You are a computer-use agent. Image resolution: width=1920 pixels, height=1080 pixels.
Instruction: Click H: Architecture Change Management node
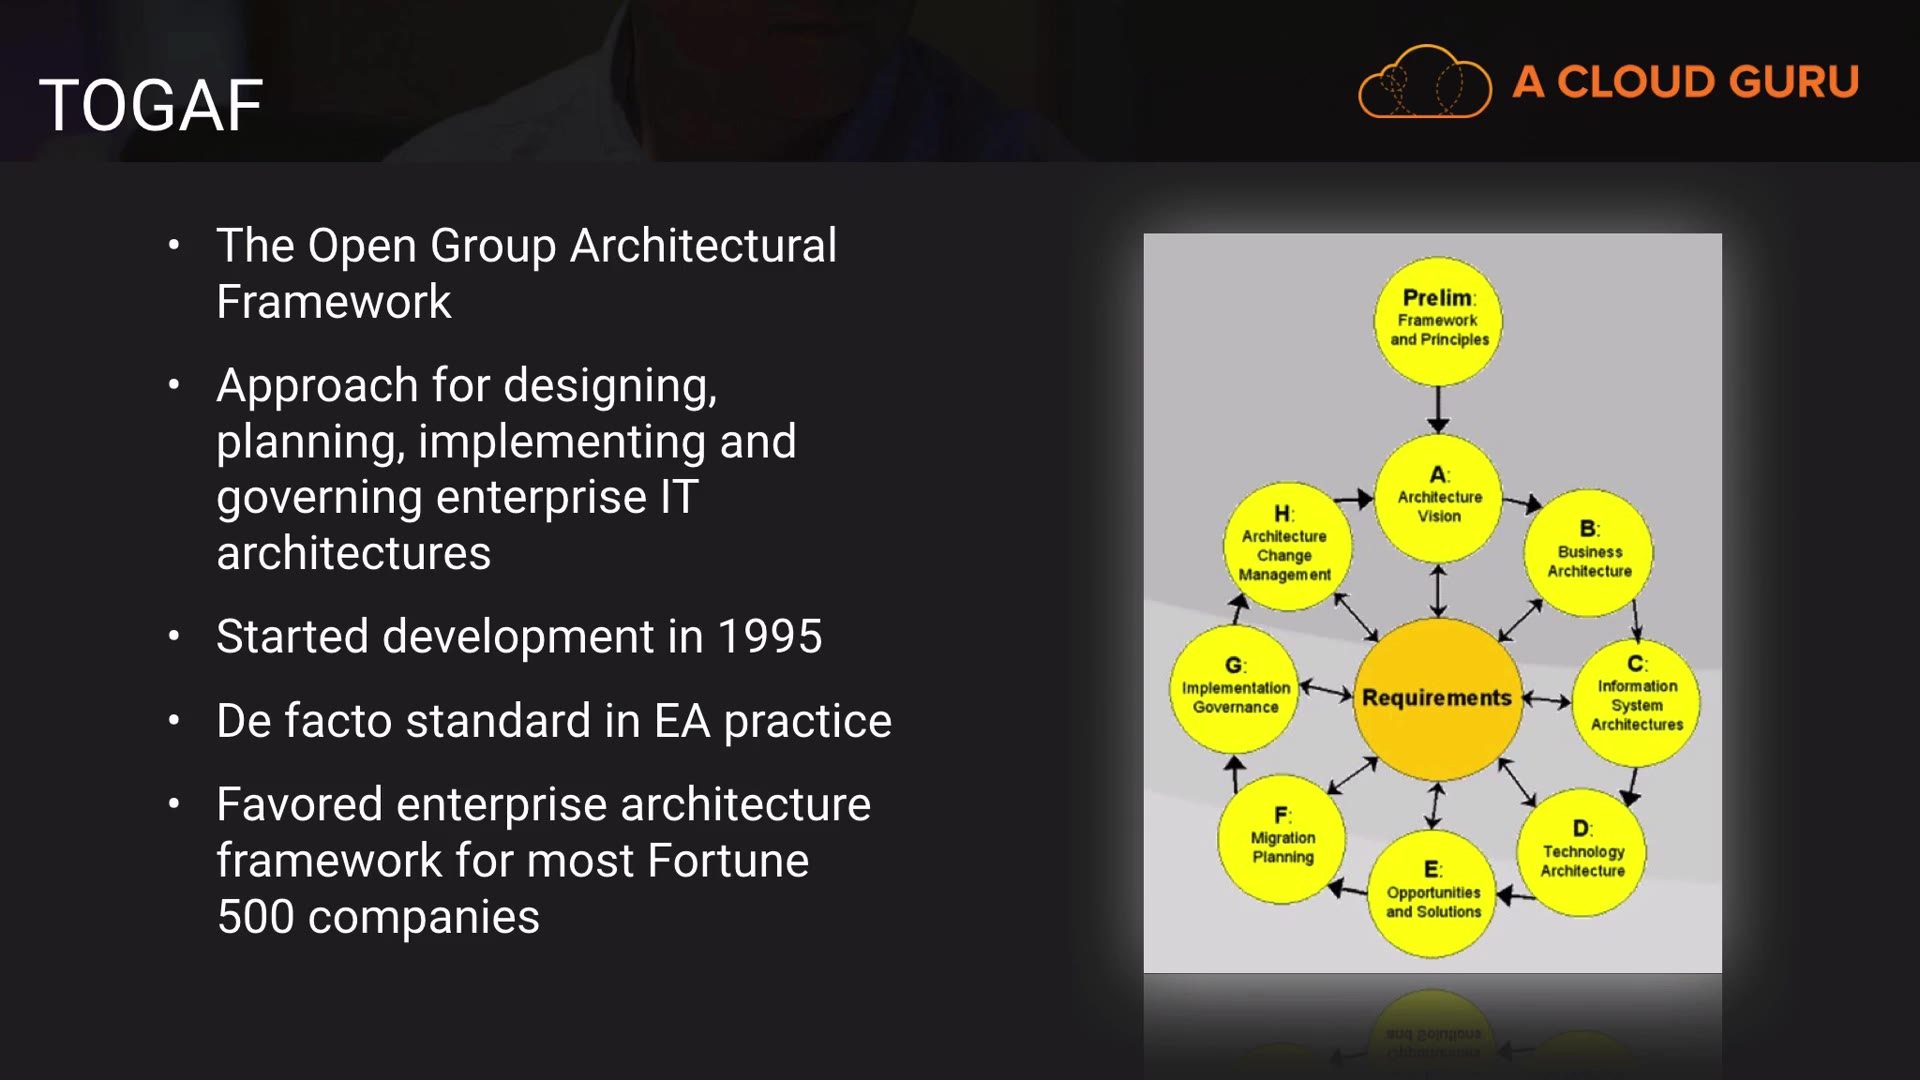[x=1285, y=547]
